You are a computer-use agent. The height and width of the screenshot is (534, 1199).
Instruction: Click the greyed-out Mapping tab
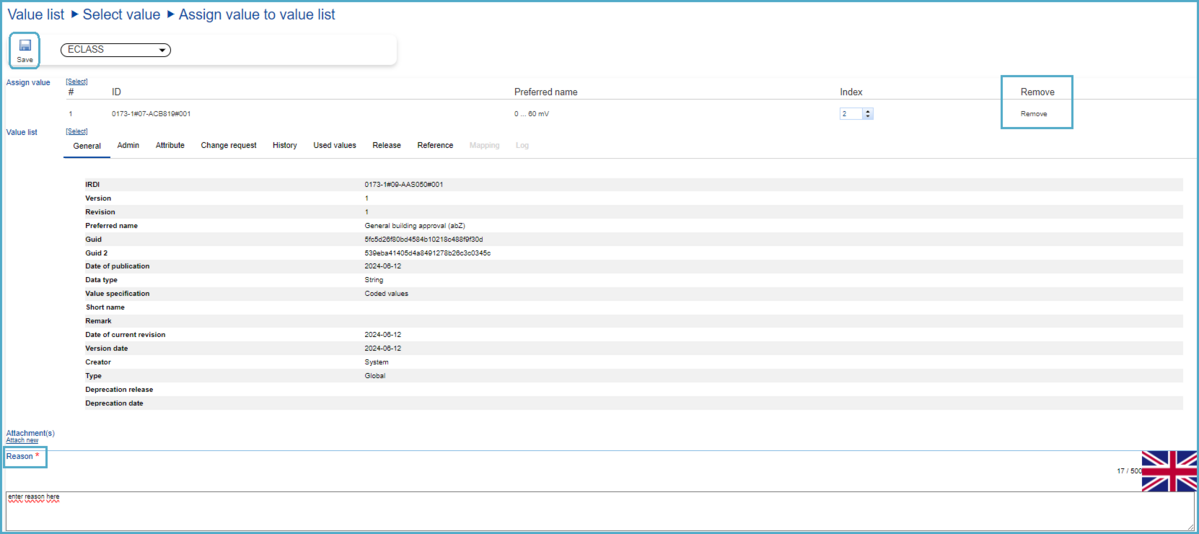484,146
